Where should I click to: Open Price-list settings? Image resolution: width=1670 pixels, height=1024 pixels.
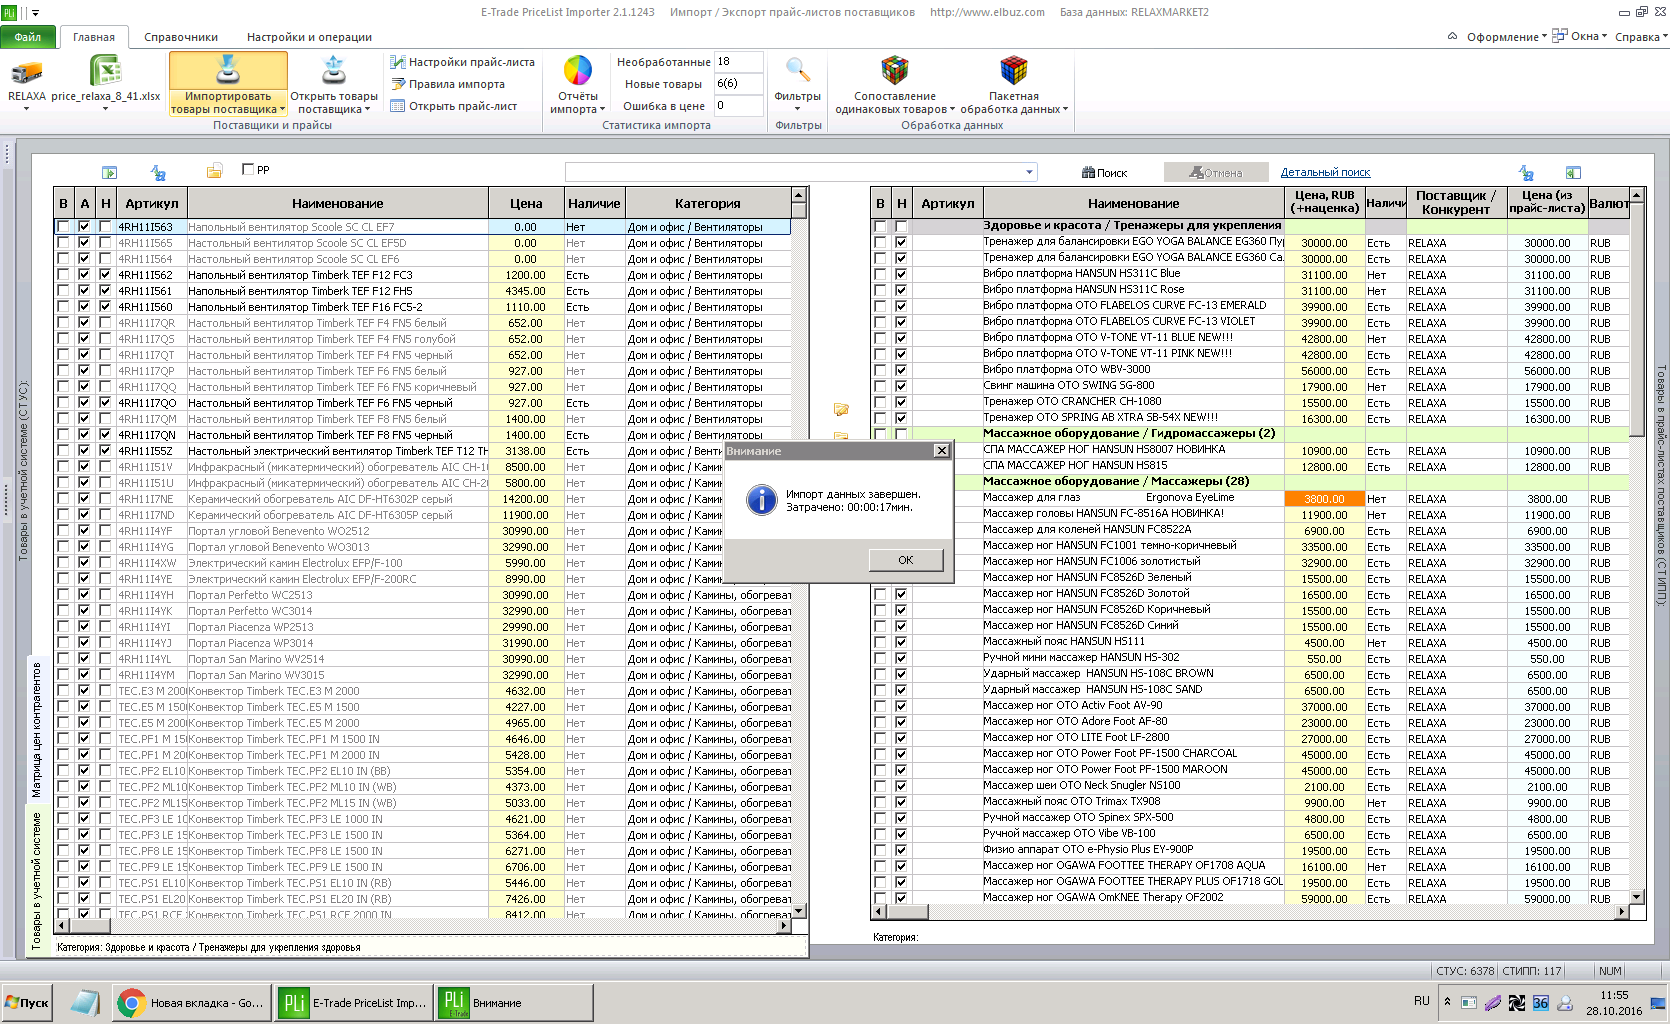coord(462,62)
